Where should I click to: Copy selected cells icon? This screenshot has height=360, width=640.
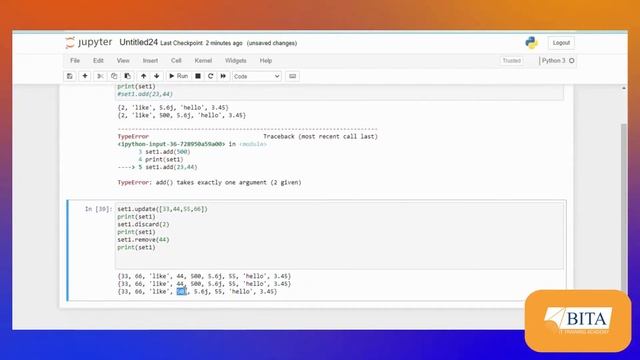tap(114, 76)
